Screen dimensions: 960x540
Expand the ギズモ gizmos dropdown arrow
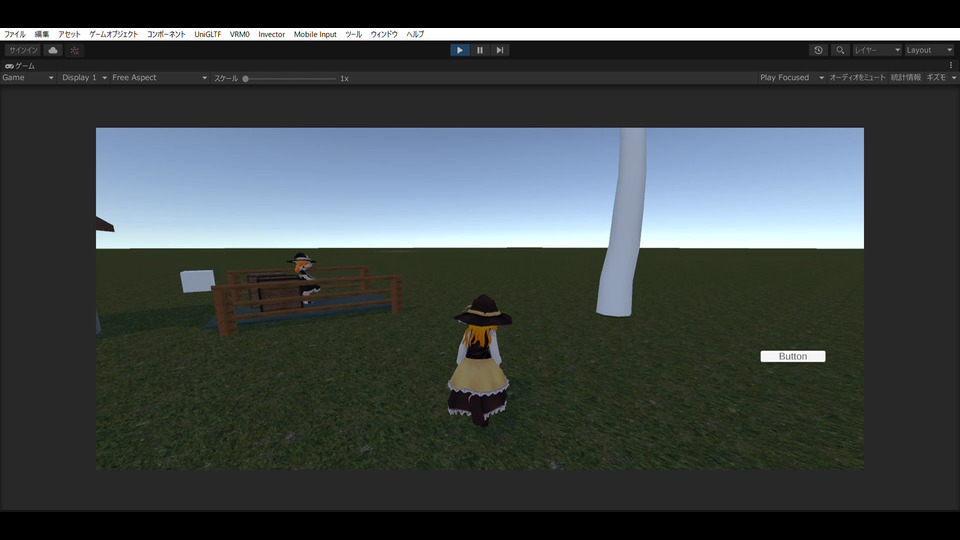(953, 78)
